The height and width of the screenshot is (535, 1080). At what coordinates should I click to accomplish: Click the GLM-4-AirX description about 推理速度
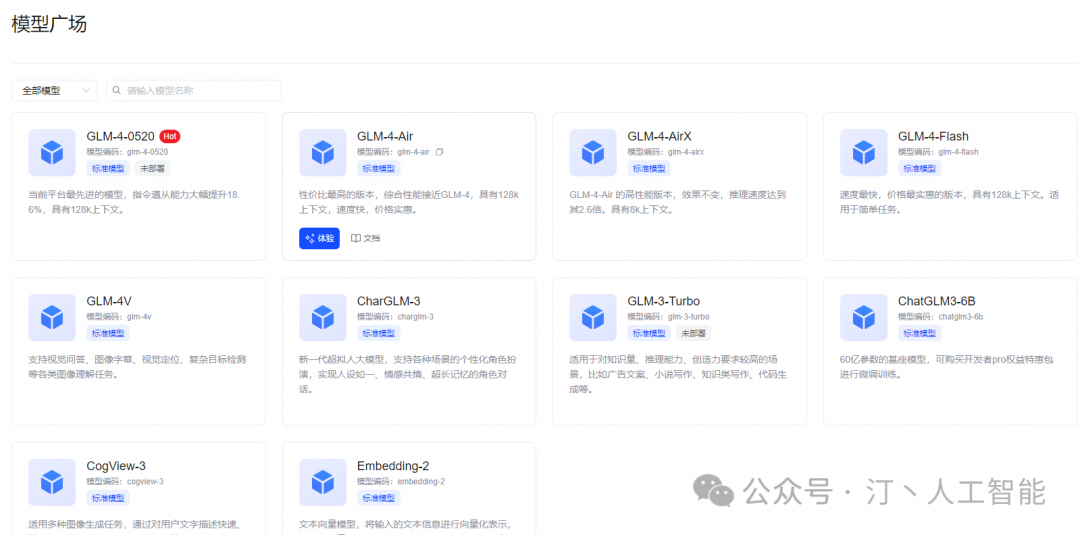[x=678, y=202]
